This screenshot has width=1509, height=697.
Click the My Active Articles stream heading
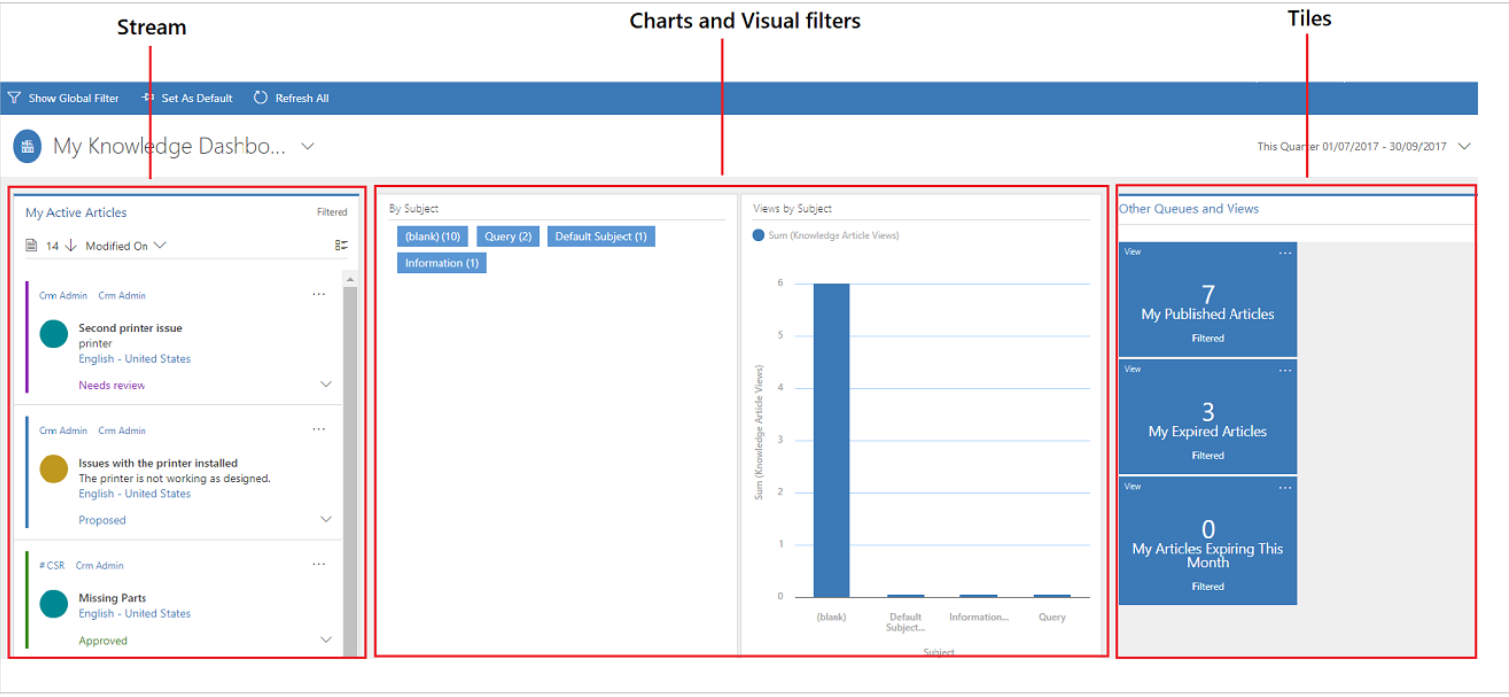point(76,213)
